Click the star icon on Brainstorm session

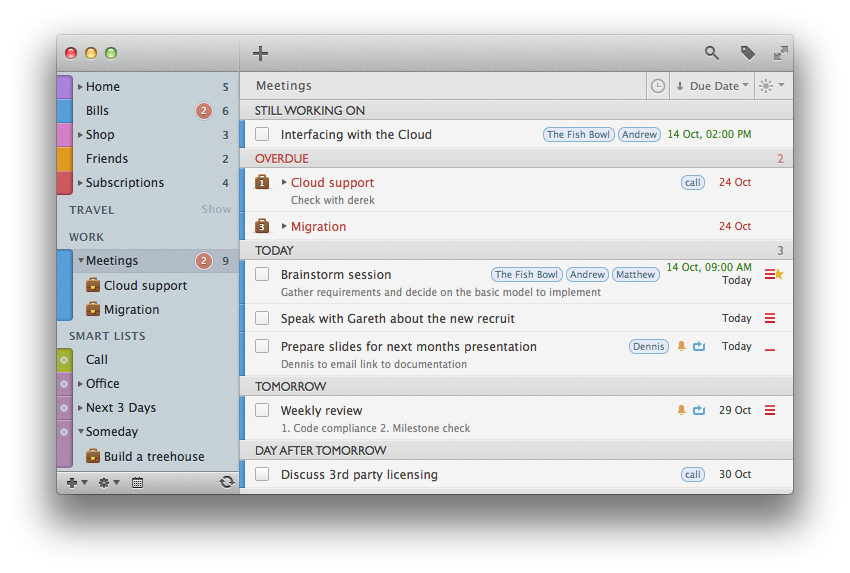(x=780, y=274)
